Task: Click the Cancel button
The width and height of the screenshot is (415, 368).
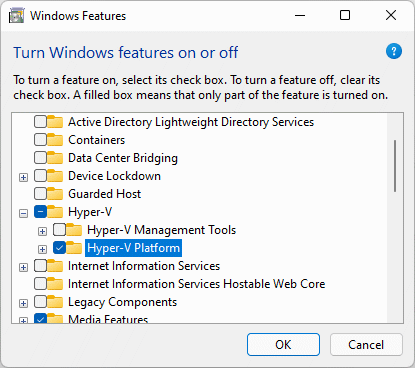Action: tap(366, 344)
